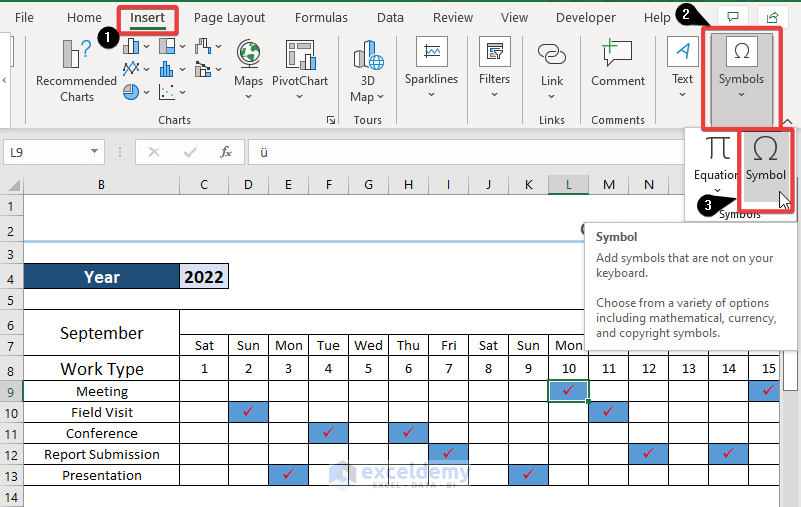Cancel formula bar entry with X
This screenshot has height=507, width=801.
point(154,152)
